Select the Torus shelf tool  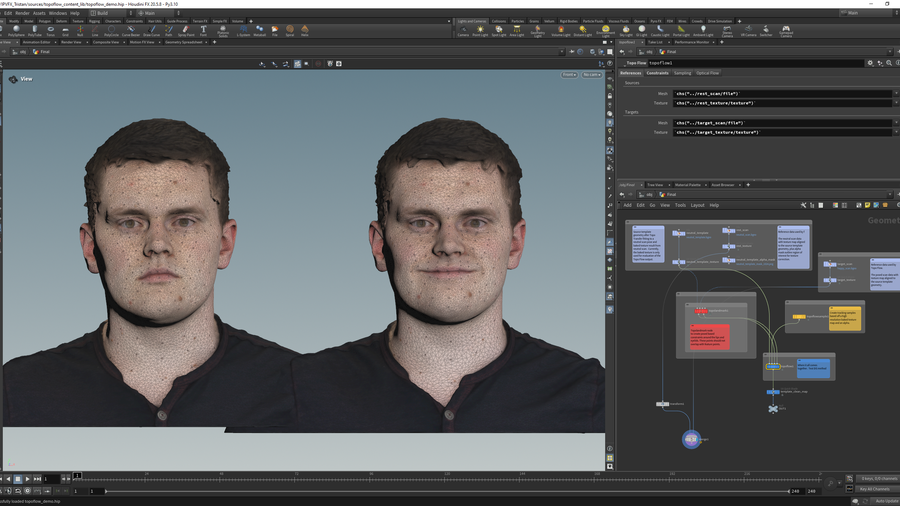pyautogui.click(x=51, y=30)
